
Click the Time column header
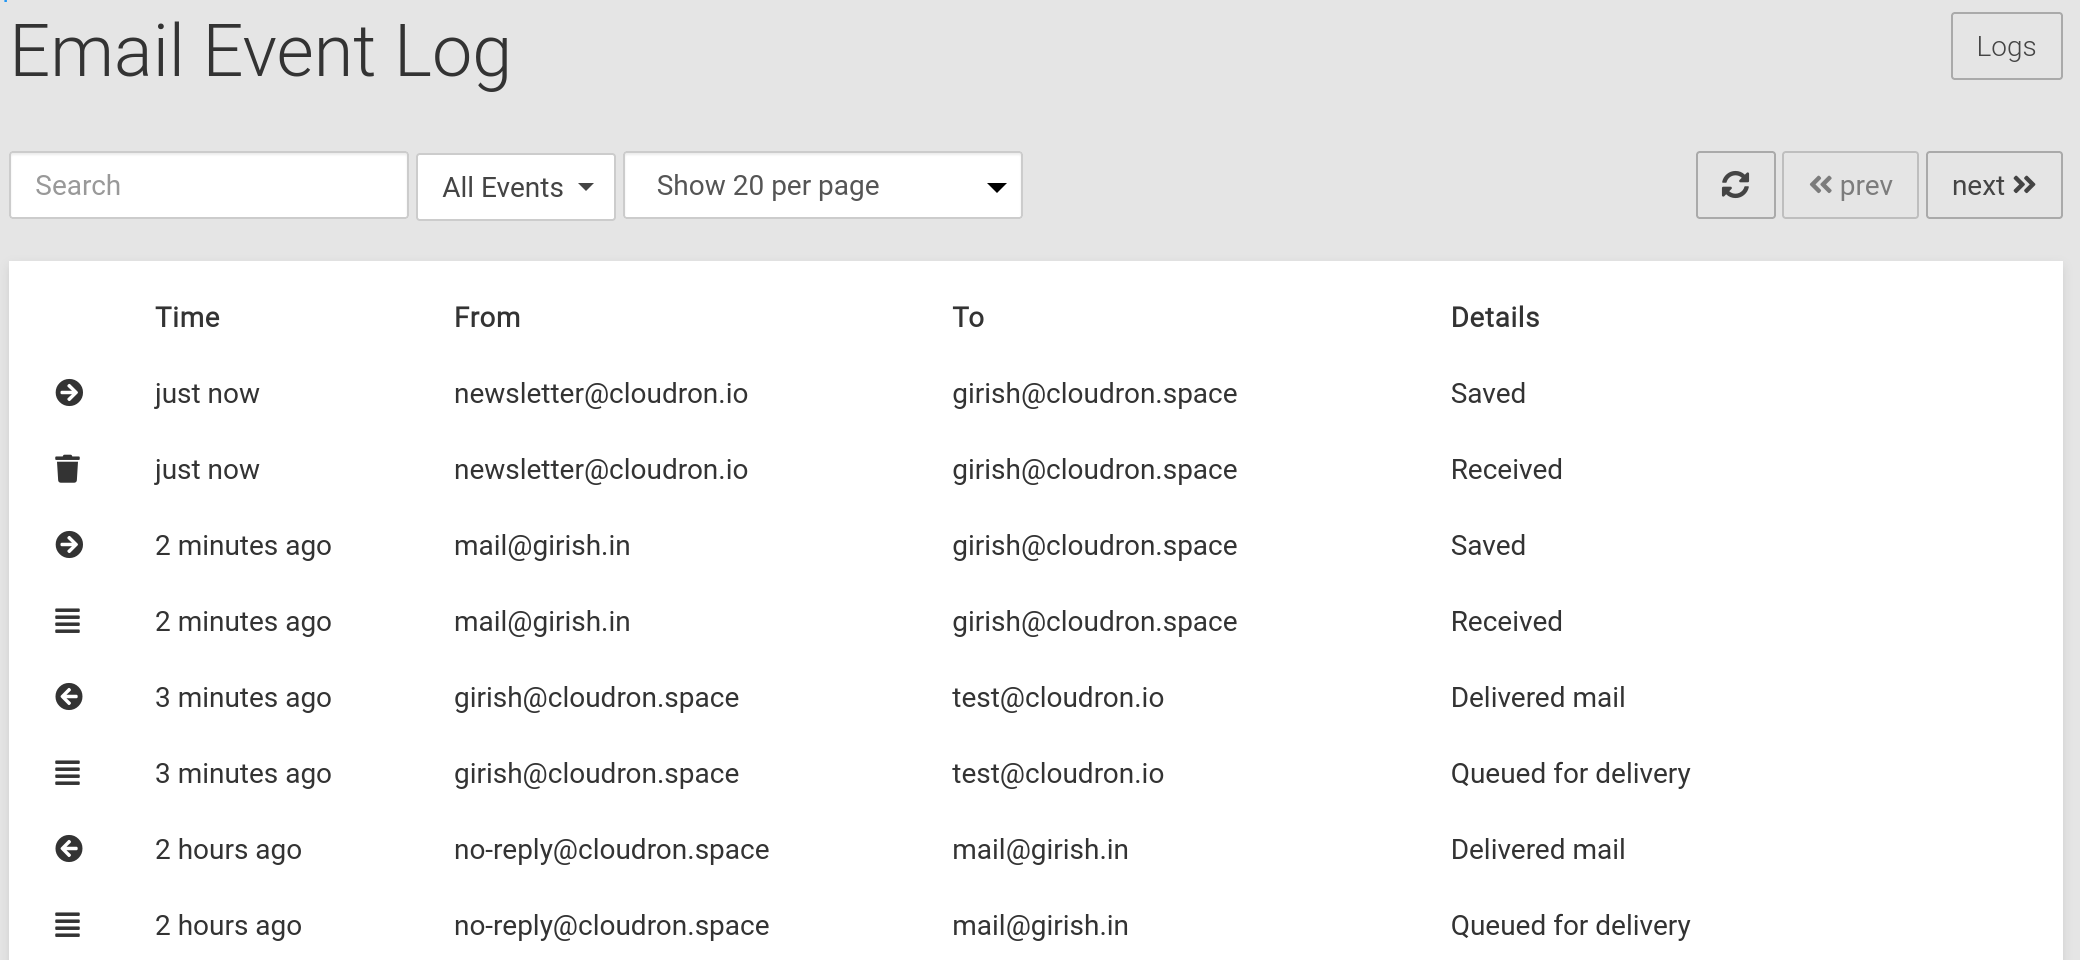(x=187, y=317)
